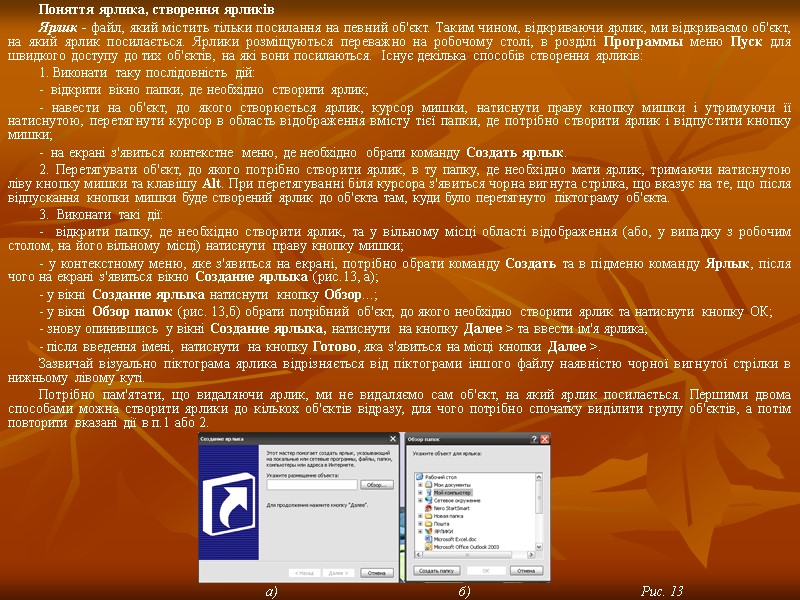This screenshot has height=600, width=800.
Task: Select the Пошта tree item label
Action: click(x=441, y=524)
